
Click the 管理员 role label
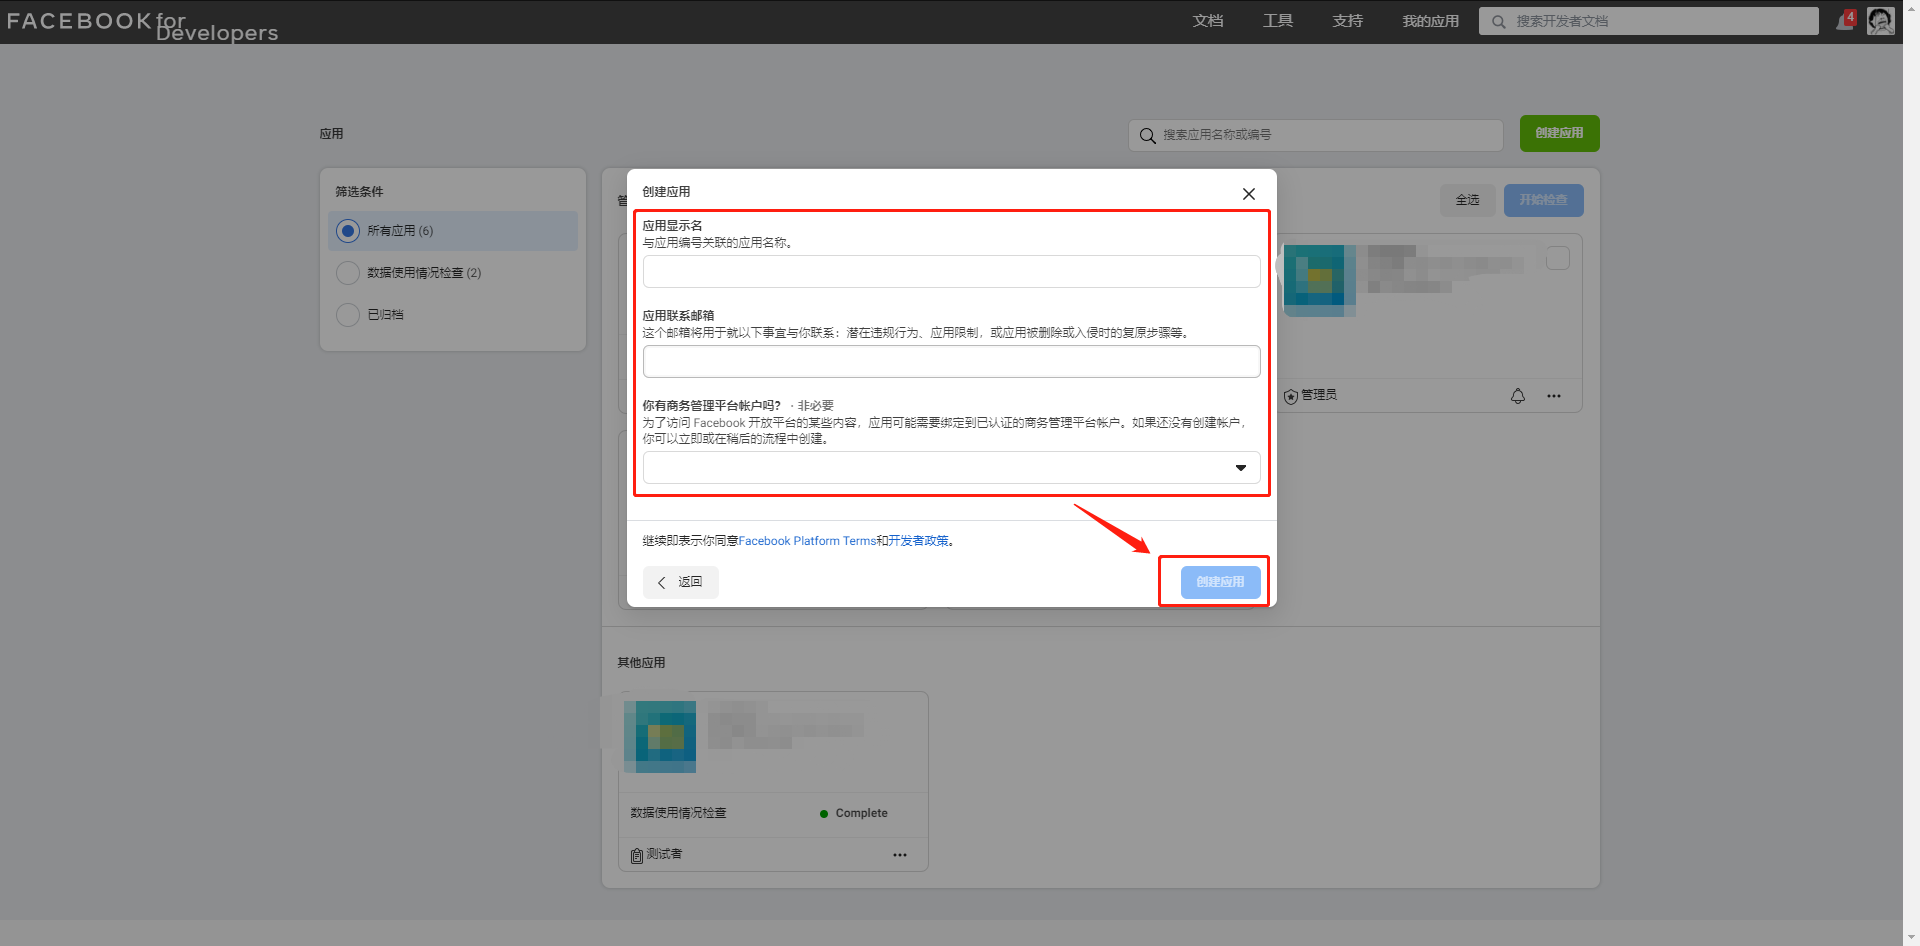pyautogui.click(x=1319, y=395)
